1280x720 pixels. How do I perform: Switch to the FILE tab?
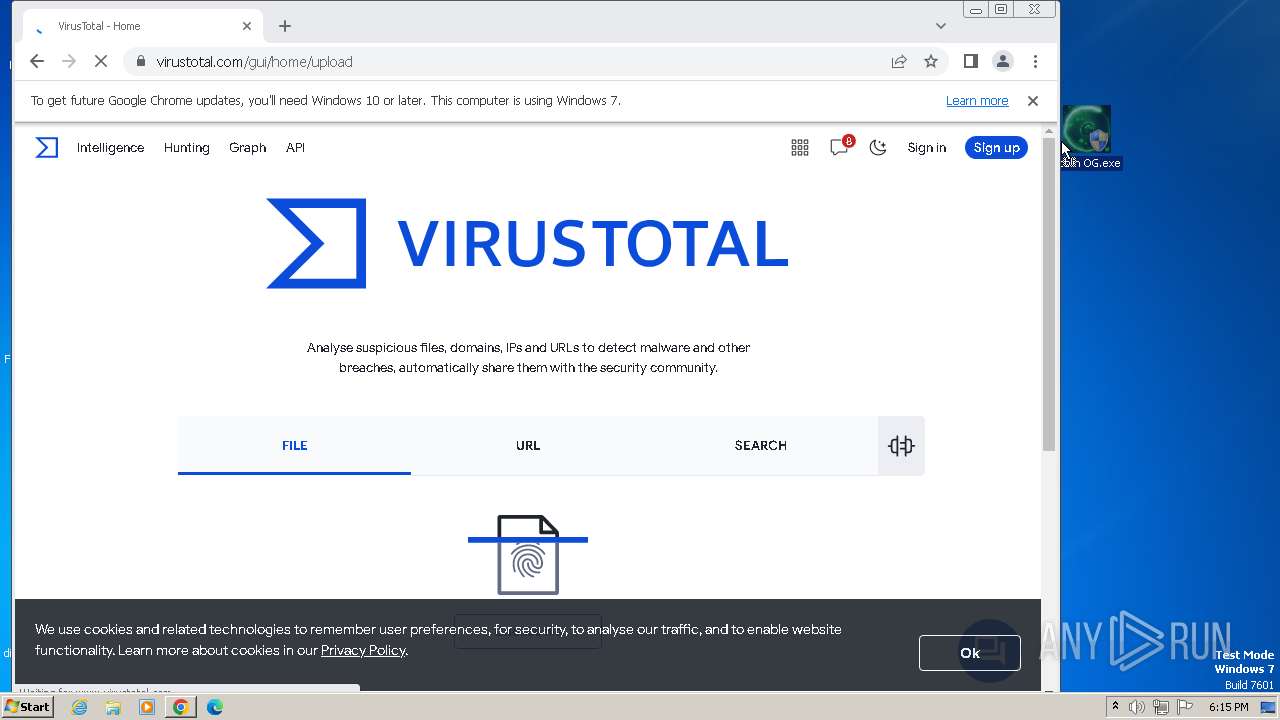[294, 445]
